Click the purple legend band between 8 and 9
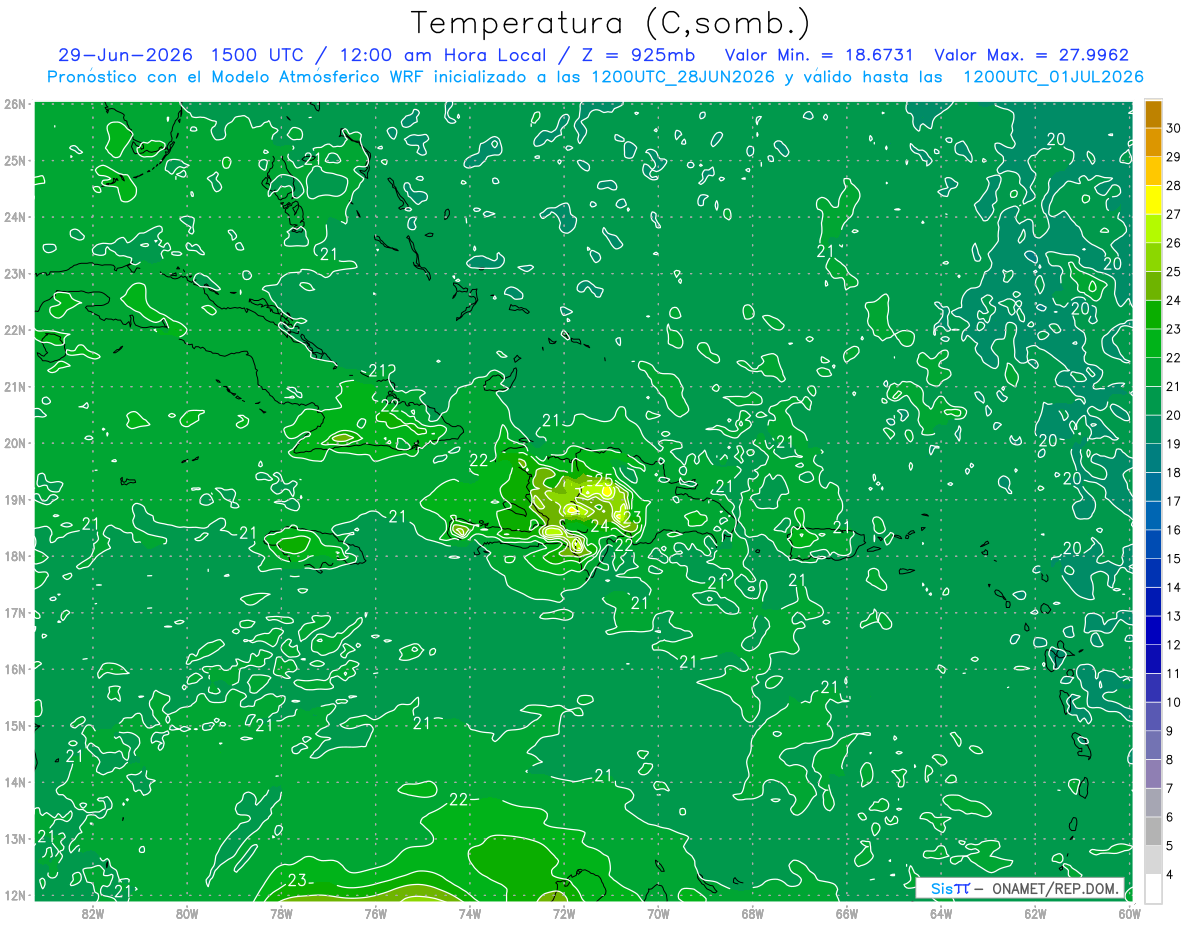 pos(1153,745)
